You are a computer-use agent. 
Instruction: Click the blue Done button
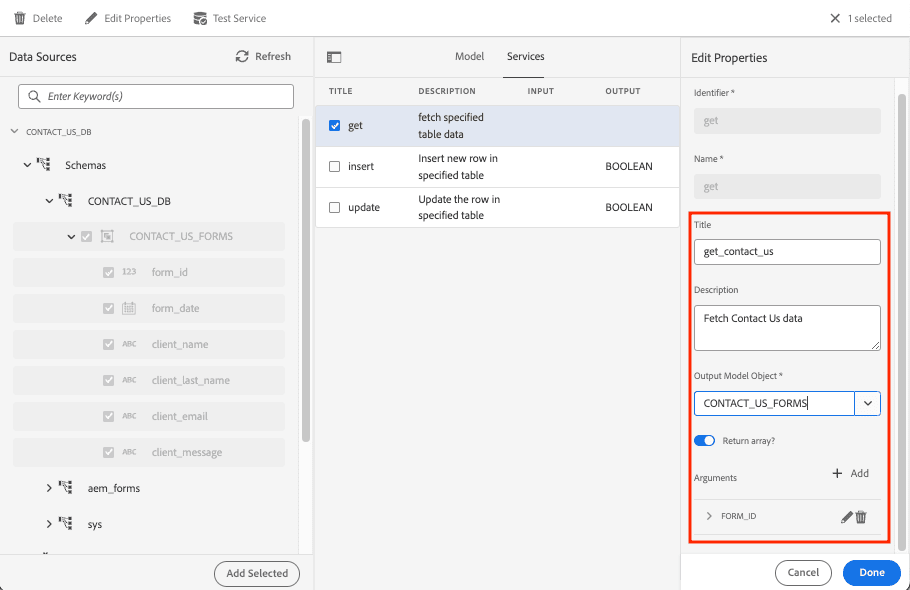tap(872, 573)
